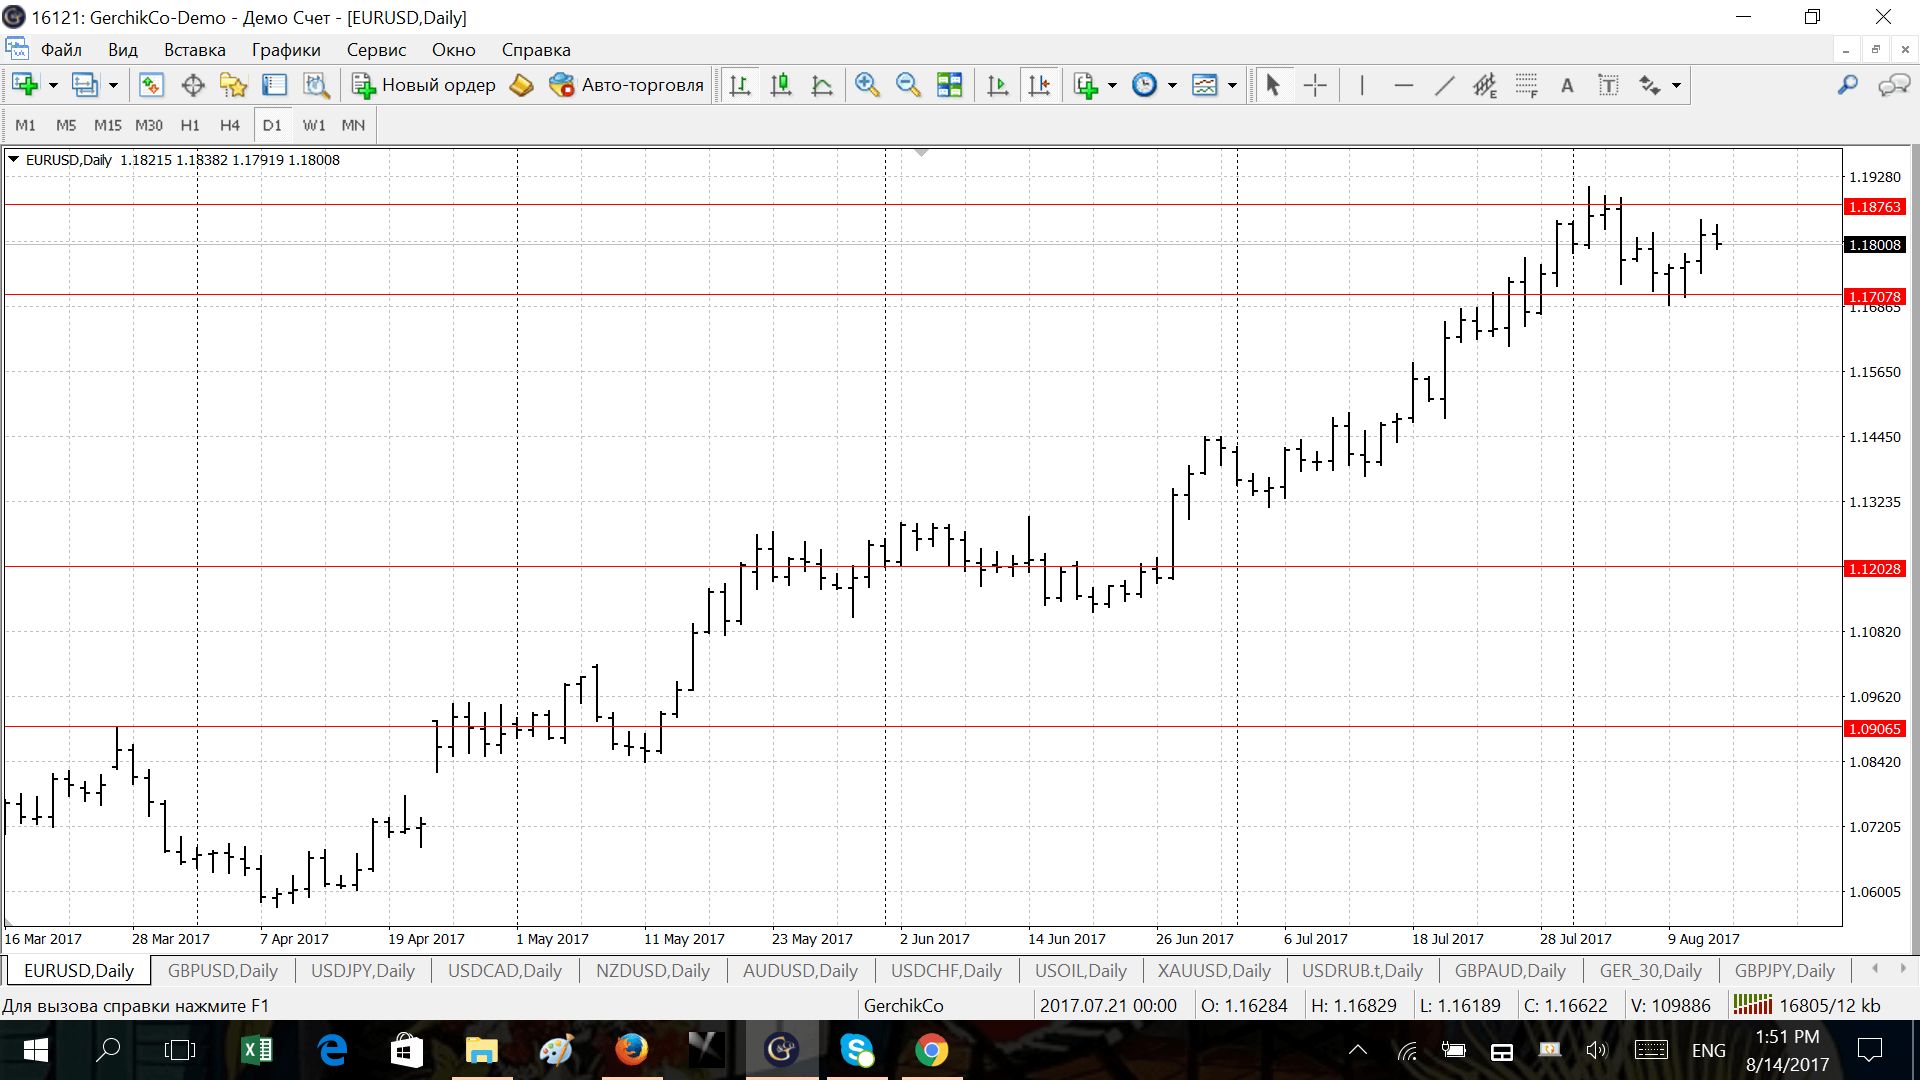Open the Сервис menu

click(376, 50)
